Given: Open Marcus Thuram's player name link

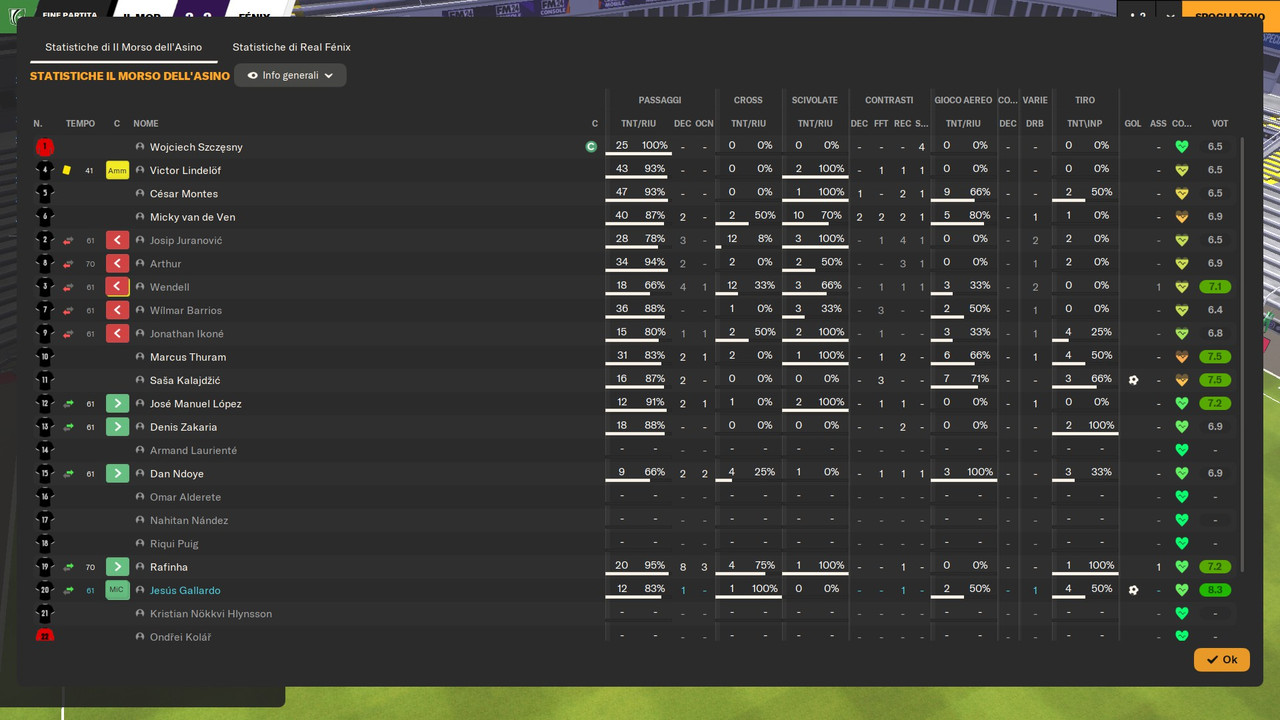Looking at the screenshot, I should (188, 357).
